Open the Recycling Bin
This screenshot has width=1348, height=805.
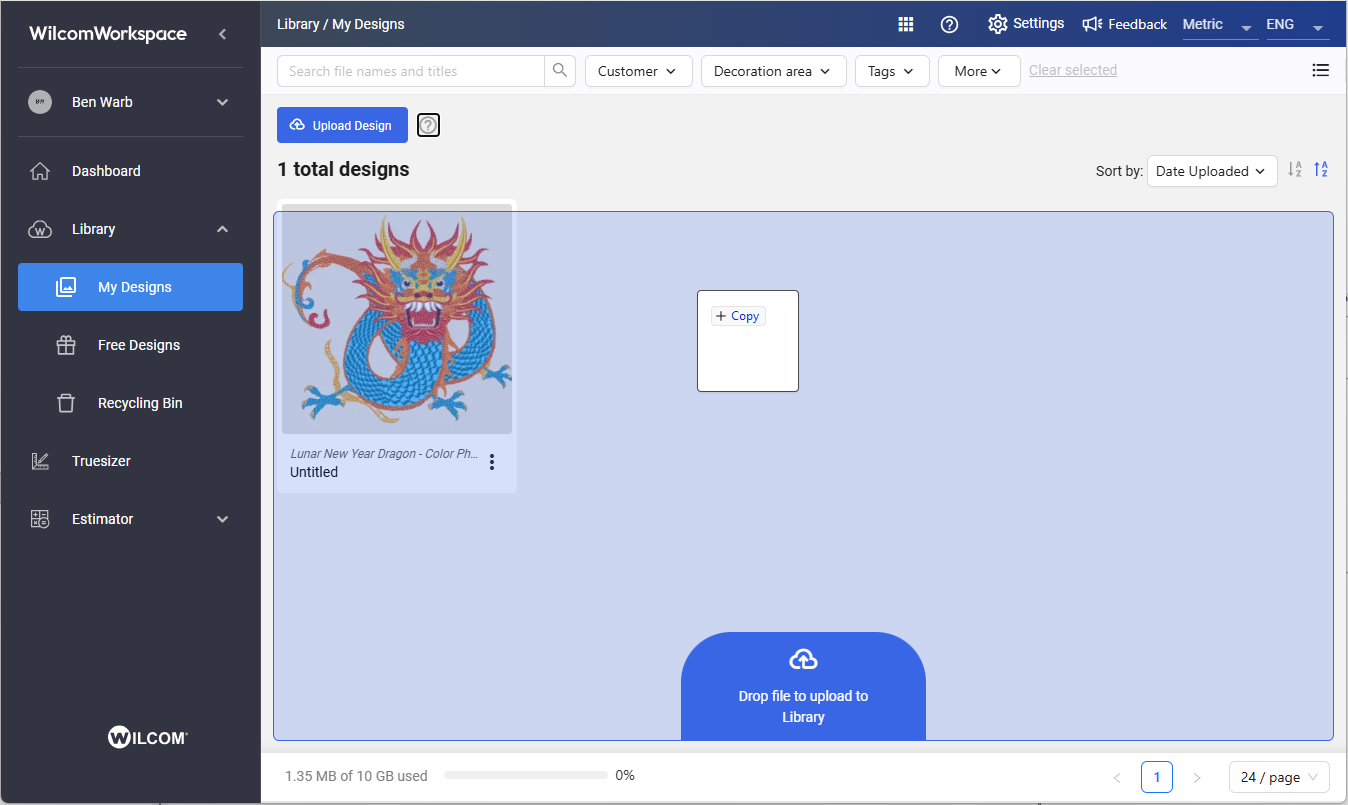(x=139, y=403)
